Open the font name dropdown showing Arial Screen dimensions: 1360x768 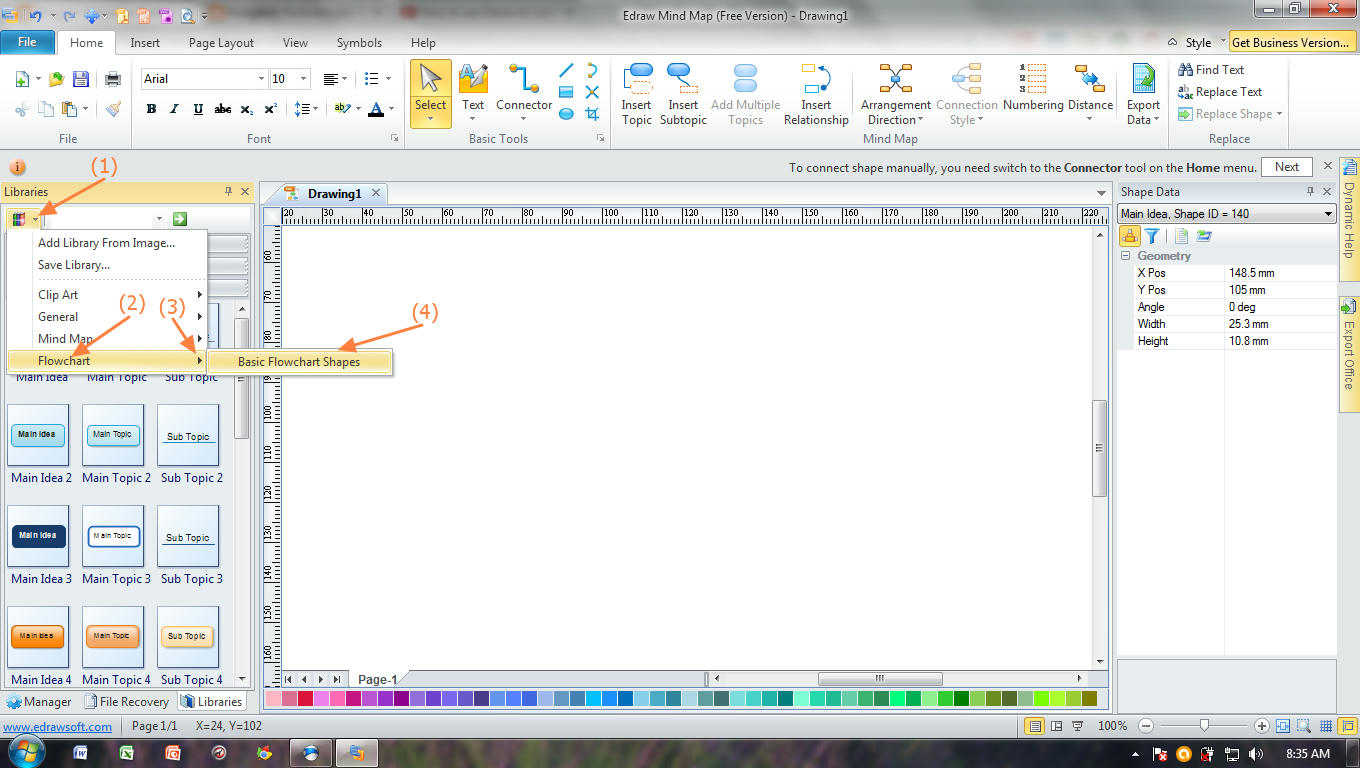coord(262,79)
